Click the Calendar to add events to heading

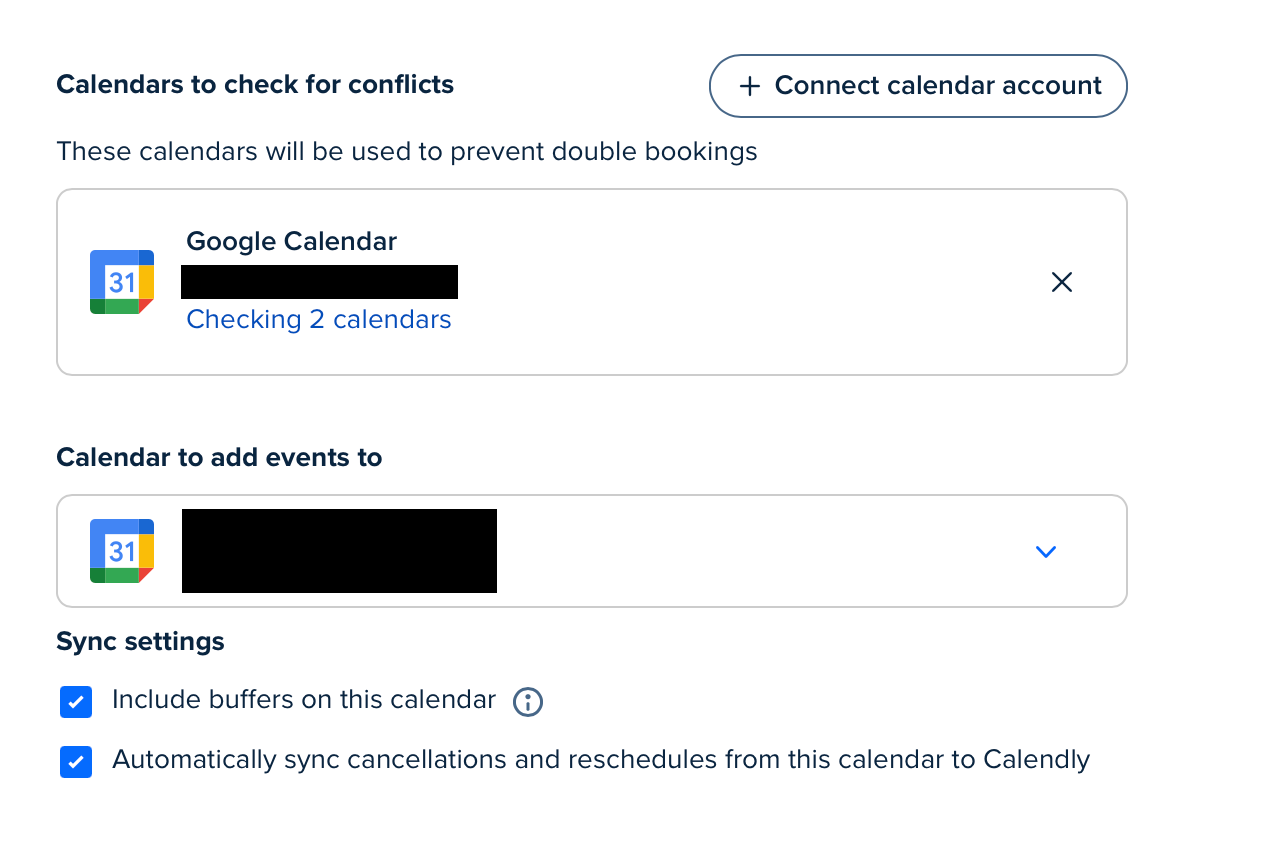(x=219, y=458)
